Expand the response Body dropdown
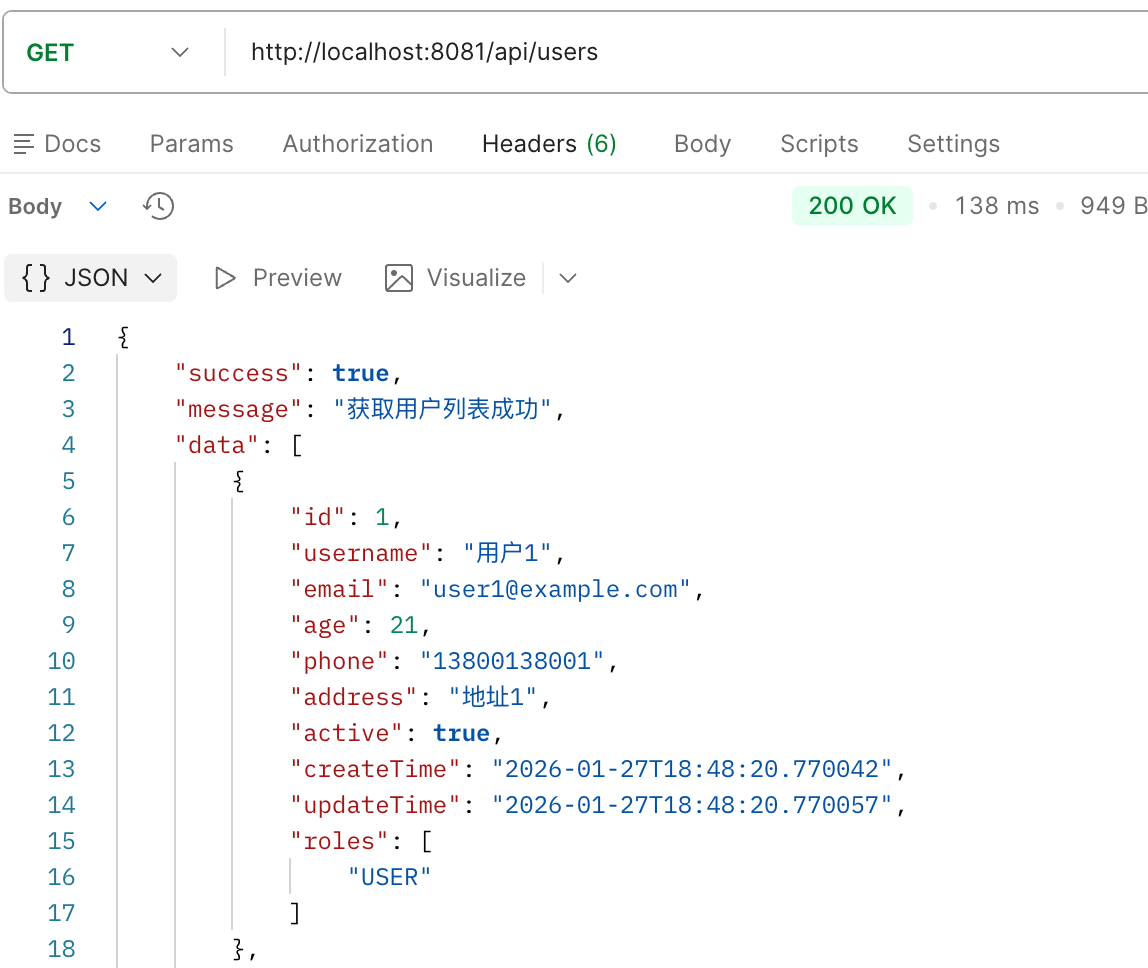Screen dimensions: 1148x968 58,206
